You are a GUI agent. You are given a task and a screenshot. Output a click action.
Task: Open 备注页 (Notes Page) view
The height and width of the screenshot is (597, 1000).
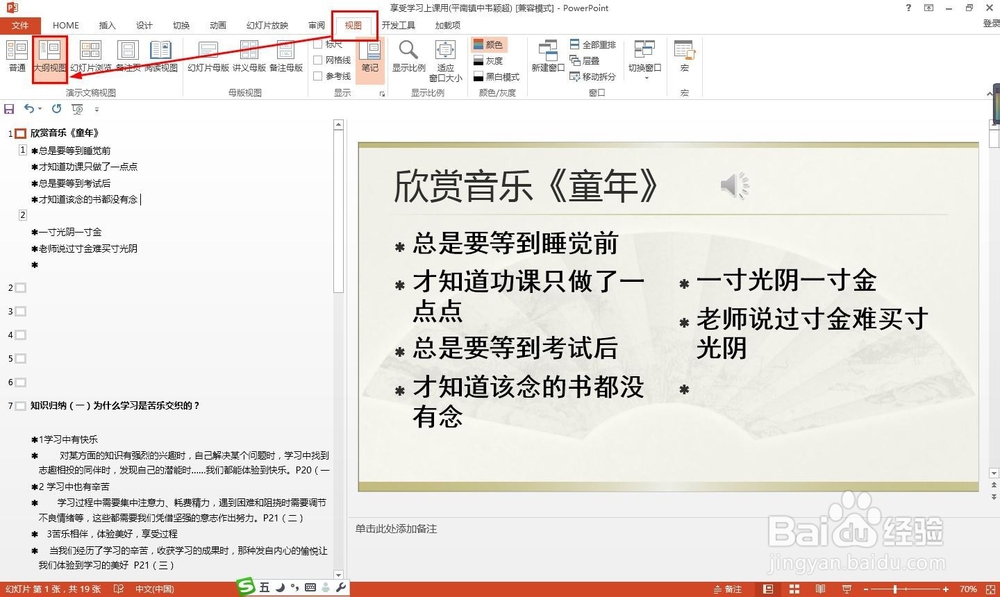pos(128,56)
